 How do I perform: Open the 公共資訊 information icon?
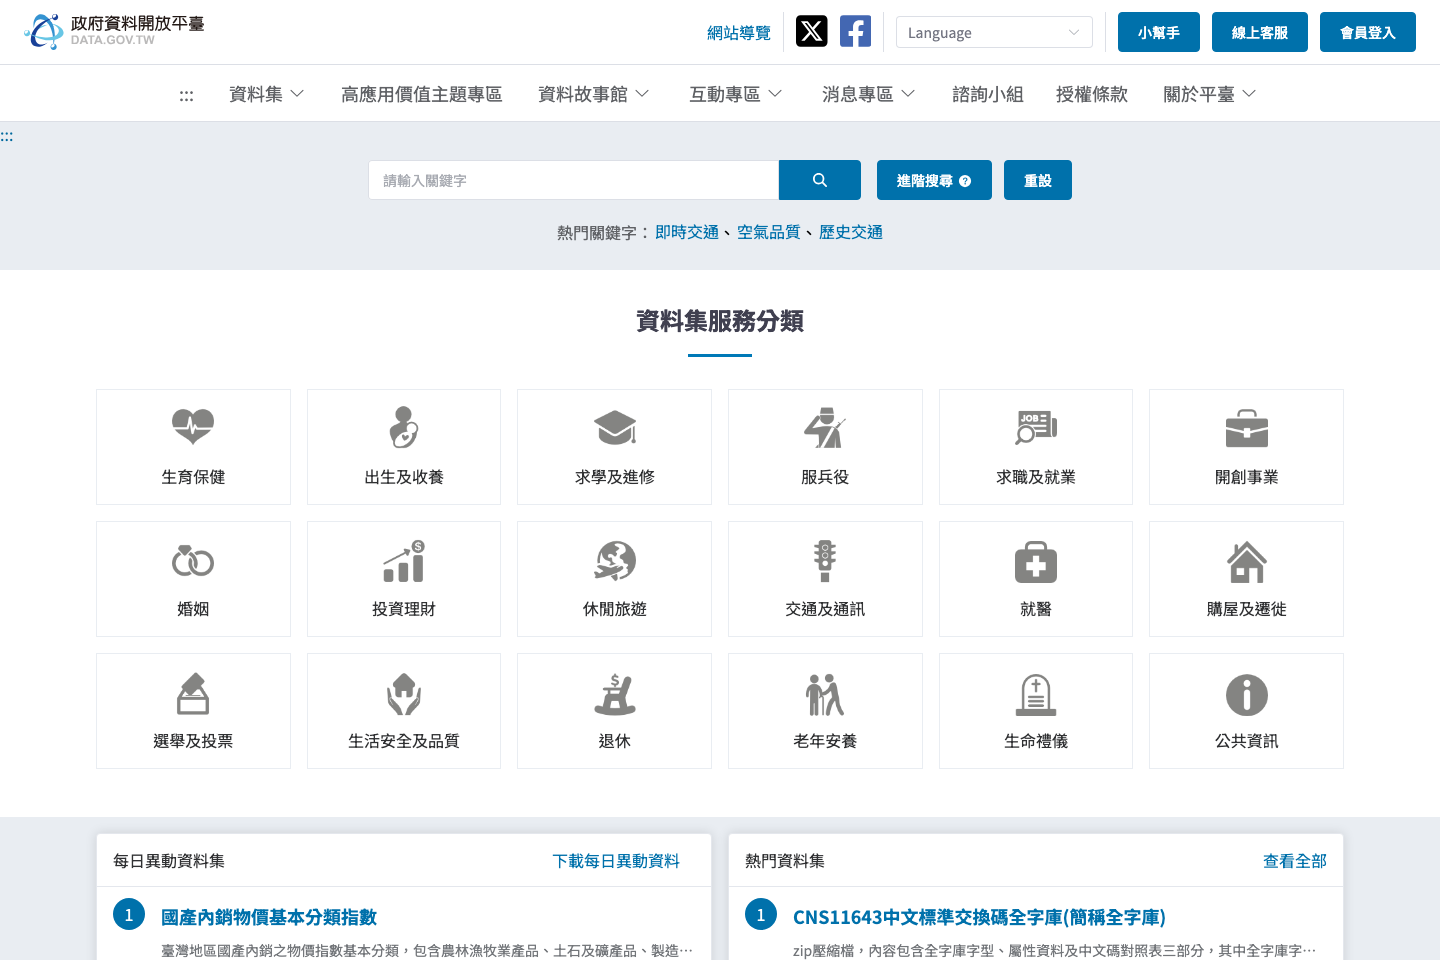tap(1246, 692)
